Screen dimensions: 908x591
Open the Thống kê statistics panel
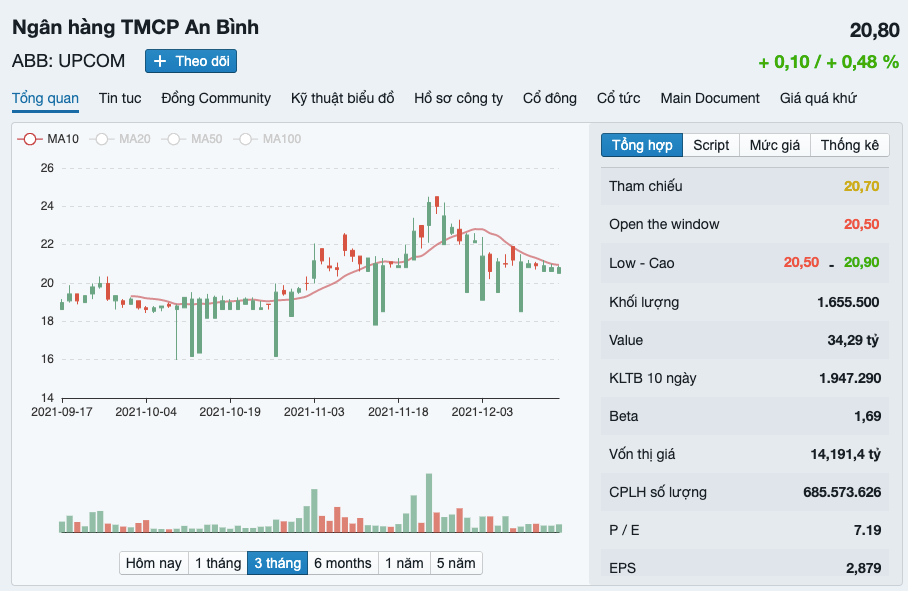(x=849, y=145)
